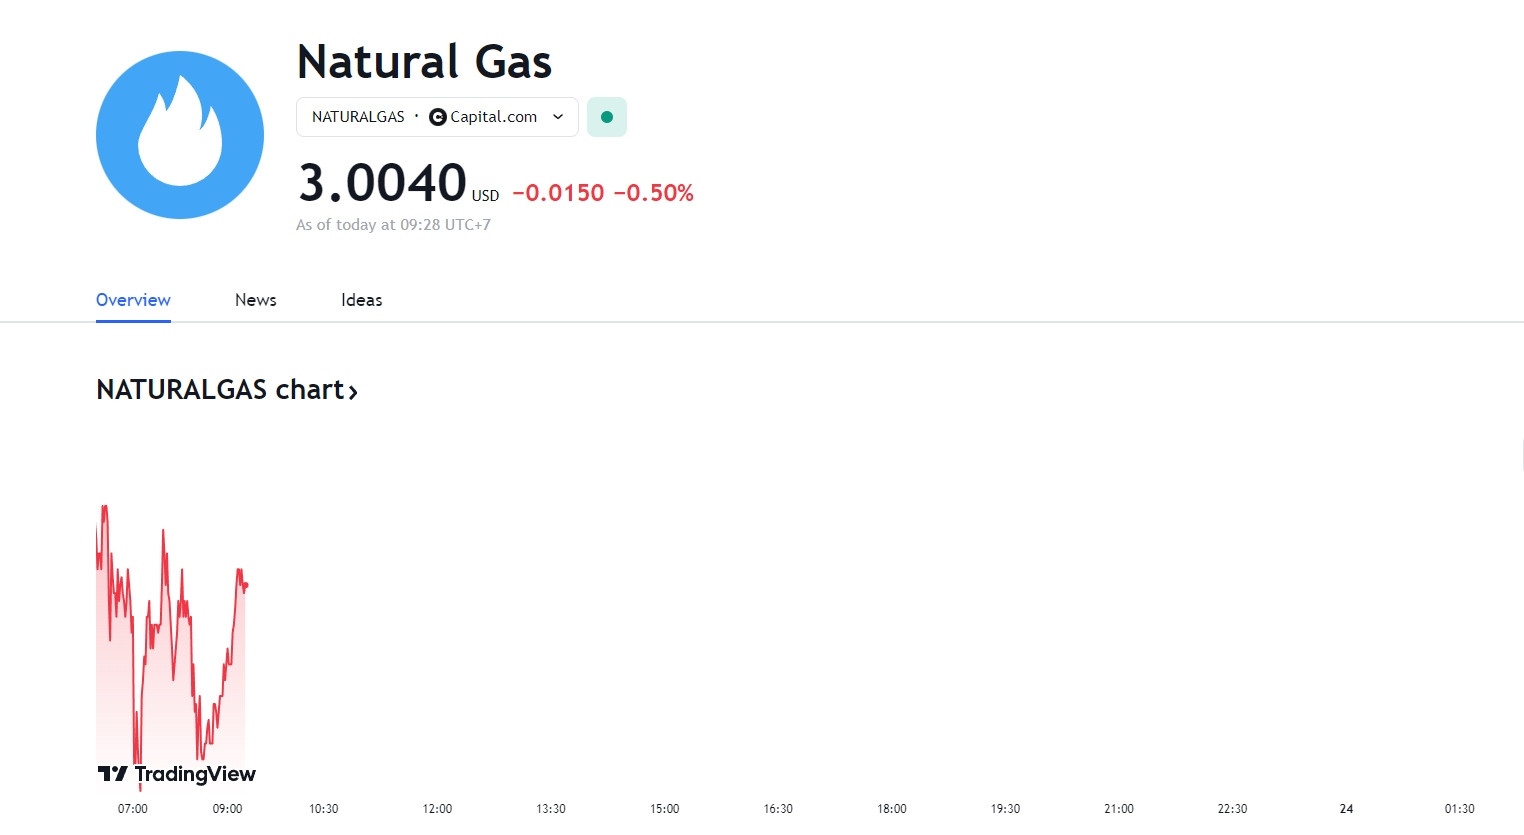The image size is (1524, 835).
Task: Open the News tab
Action: tap(256, 300)
